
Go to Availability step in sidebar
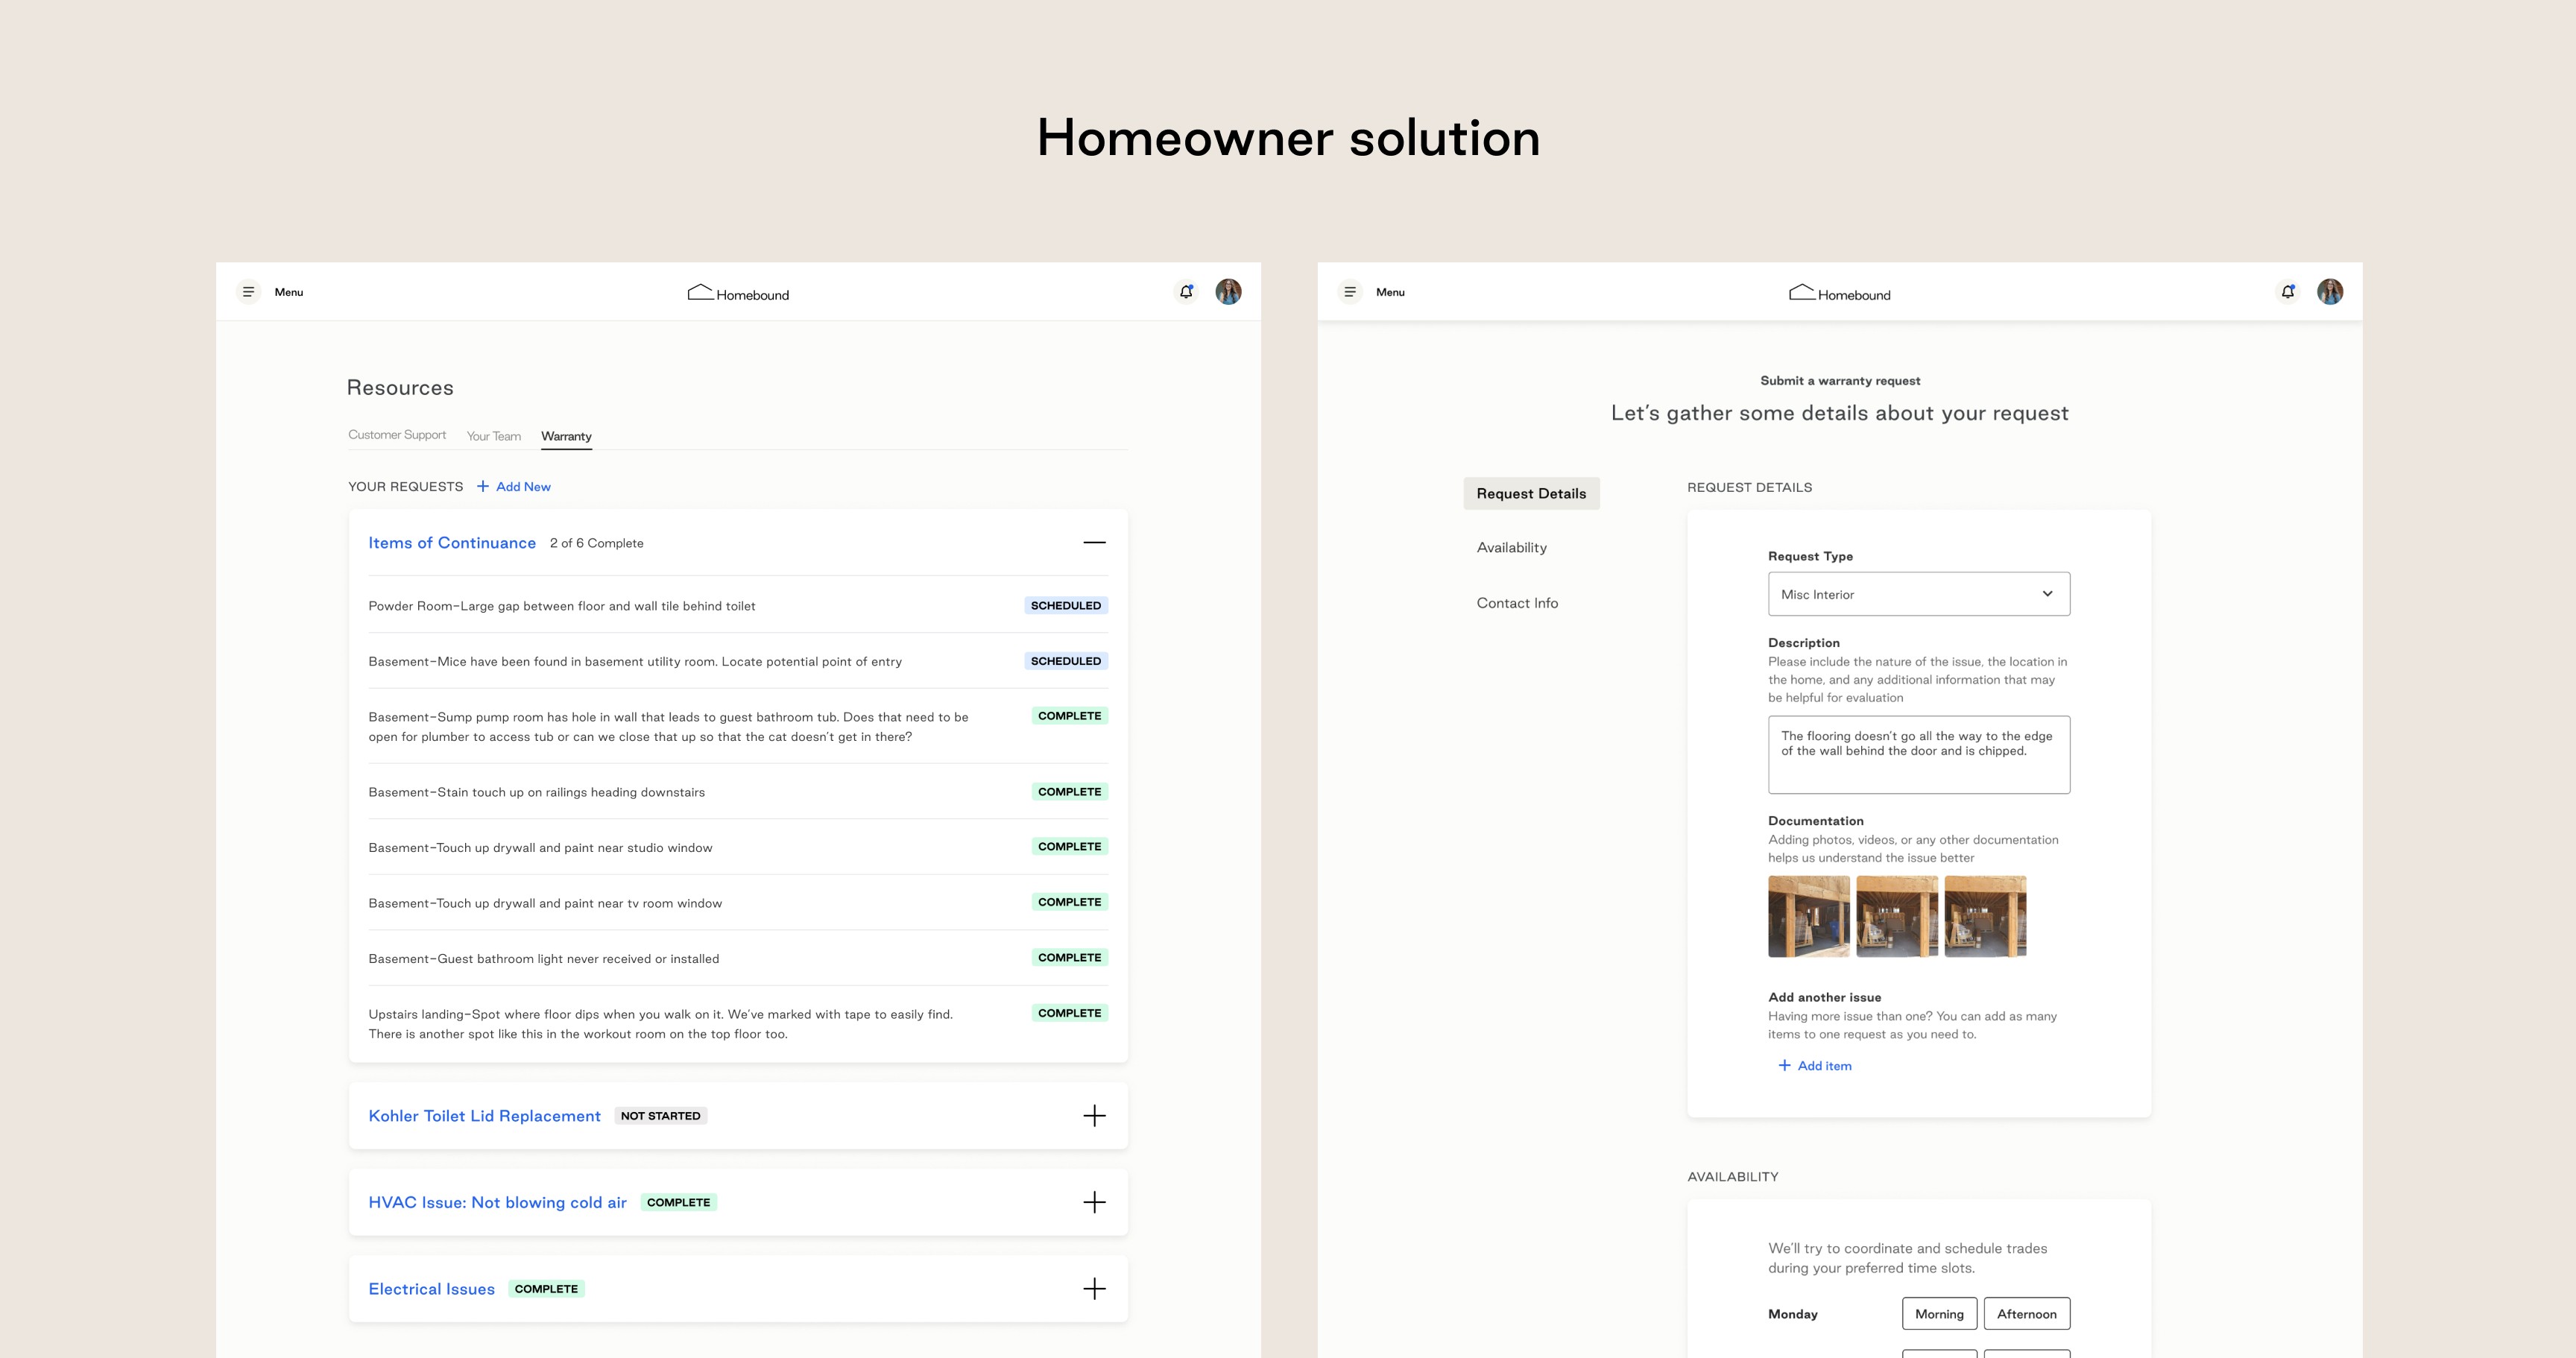click(x=1511, y=548)
